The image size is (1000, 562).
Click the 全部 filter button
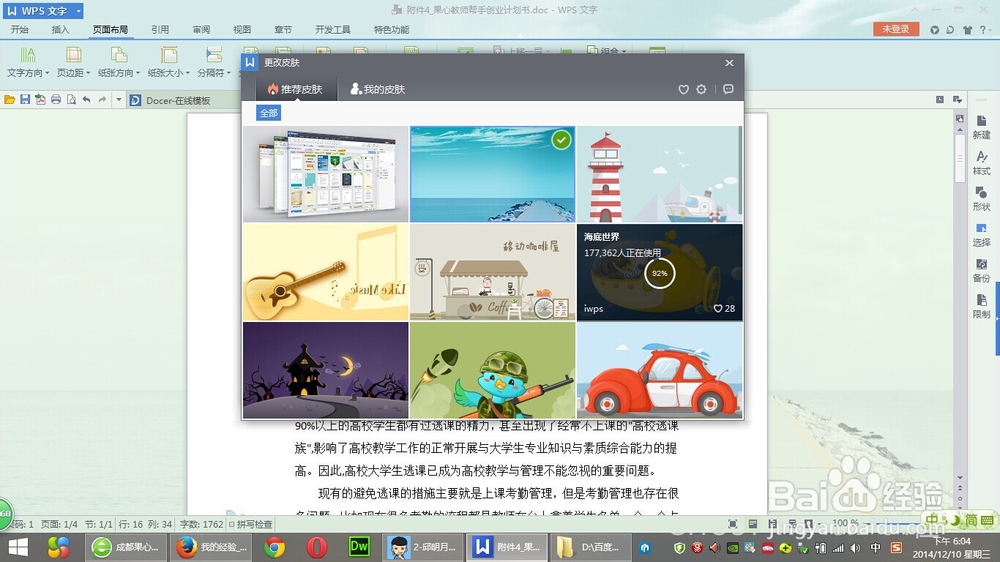coord(268,113)
